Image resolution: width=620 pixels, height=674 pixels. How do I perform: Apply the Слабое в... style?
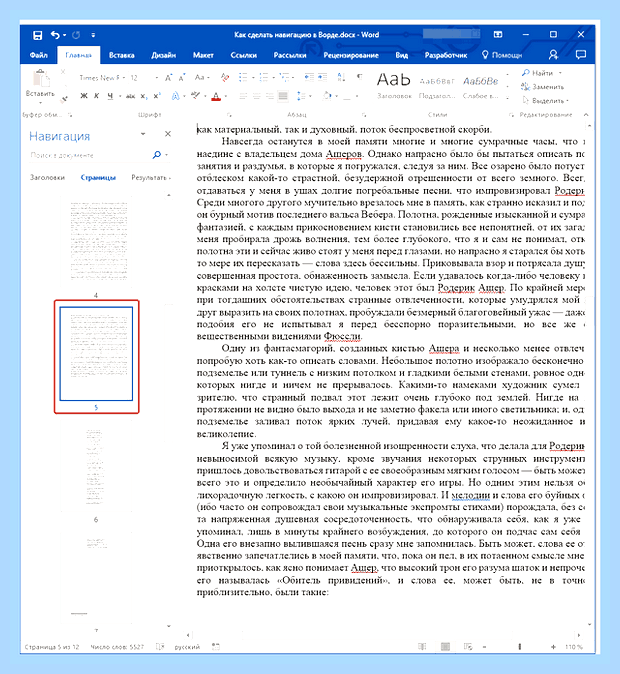481,86
